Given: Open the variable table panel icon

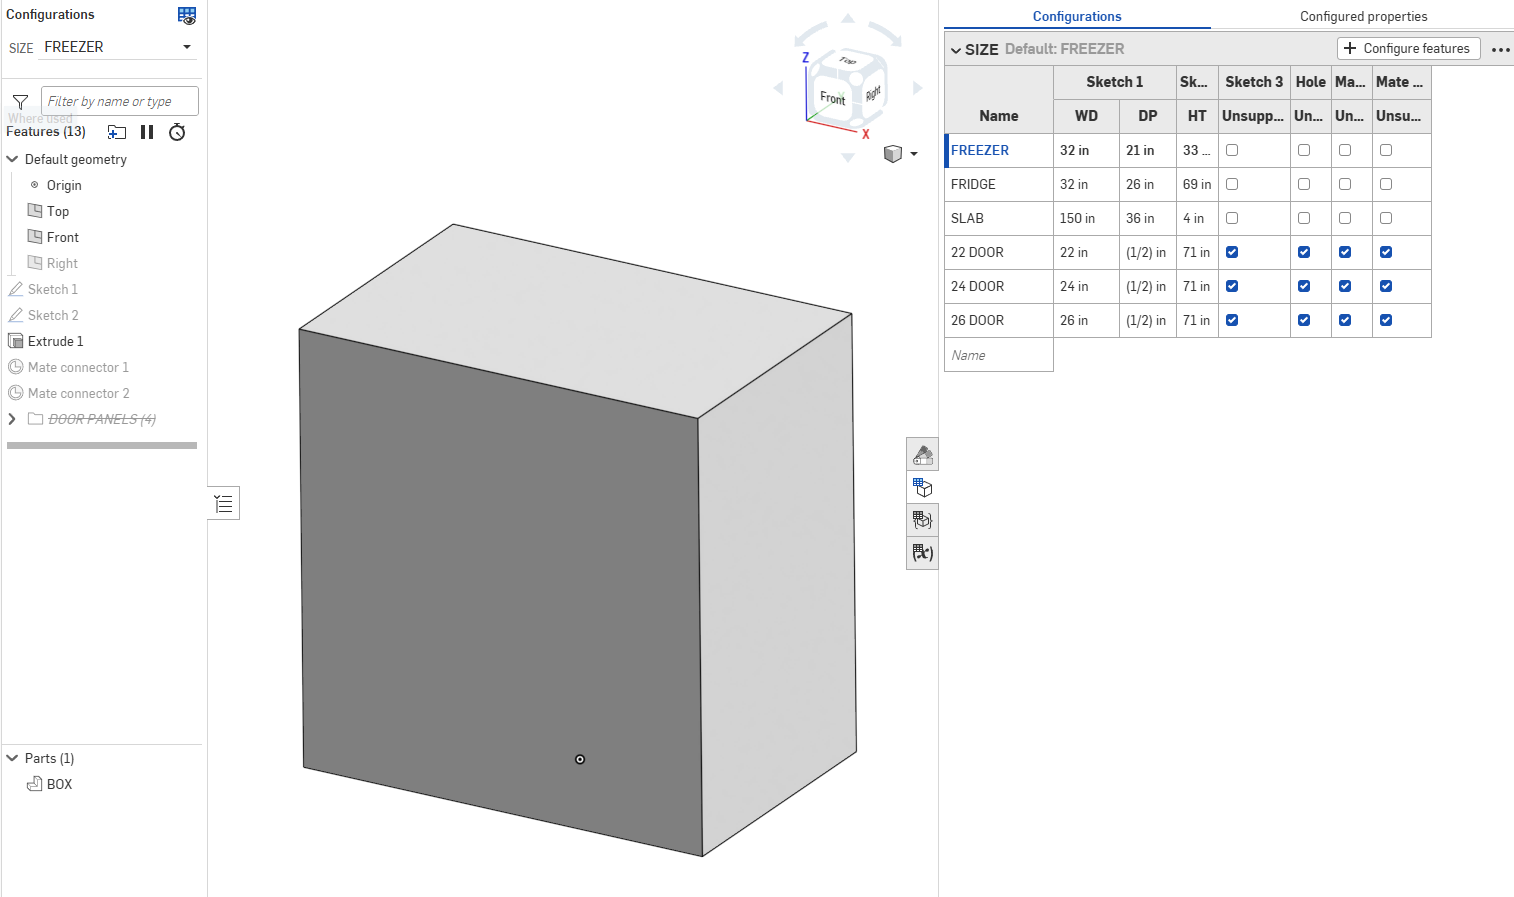Looking at the screenshot, I should pyautogui.click(x=922, y=553).
